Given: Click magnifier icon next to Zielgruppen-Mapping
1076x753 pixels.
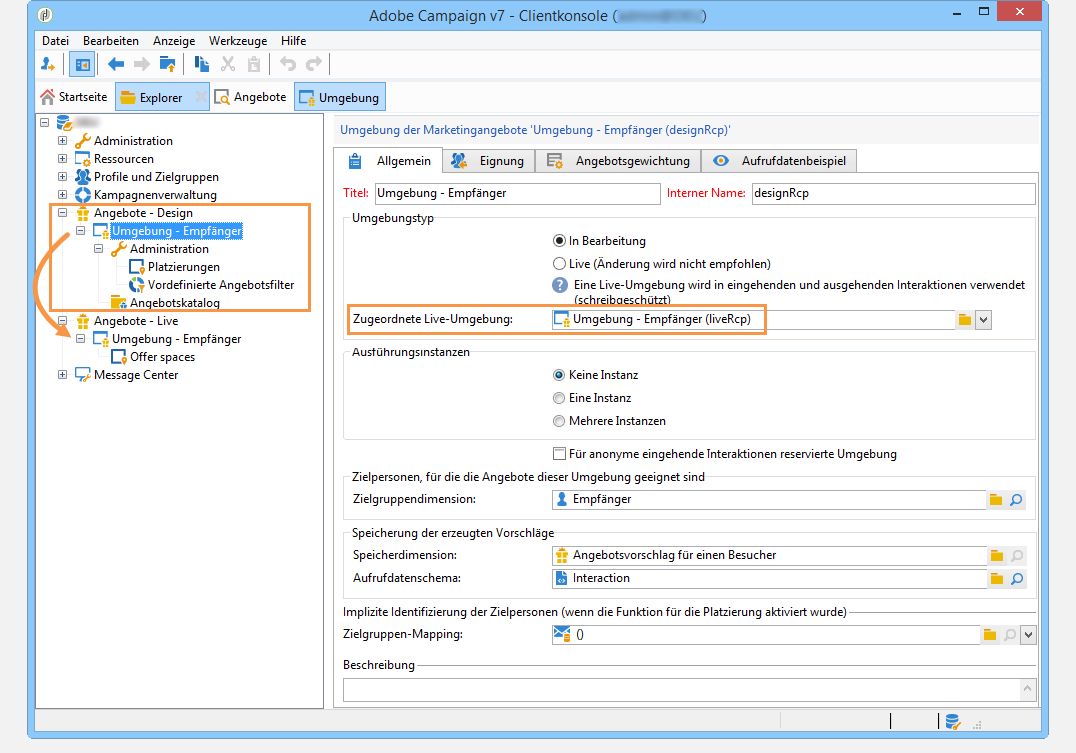Looking at the screenshot, I should (x=1010, y=635).
